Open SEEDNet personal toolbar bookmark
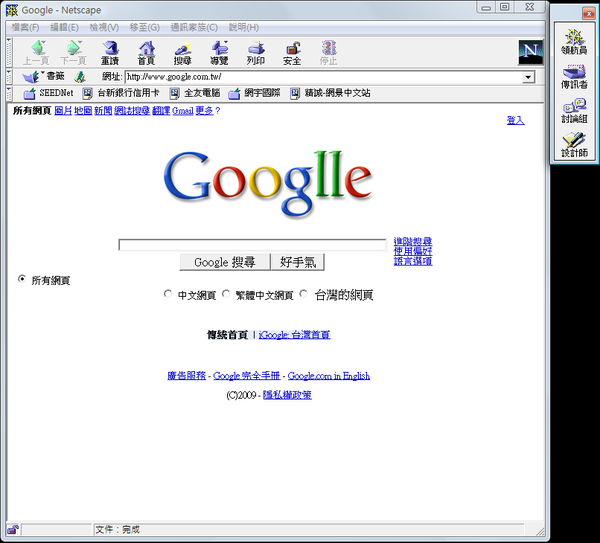600x543 pixels. 48,93
